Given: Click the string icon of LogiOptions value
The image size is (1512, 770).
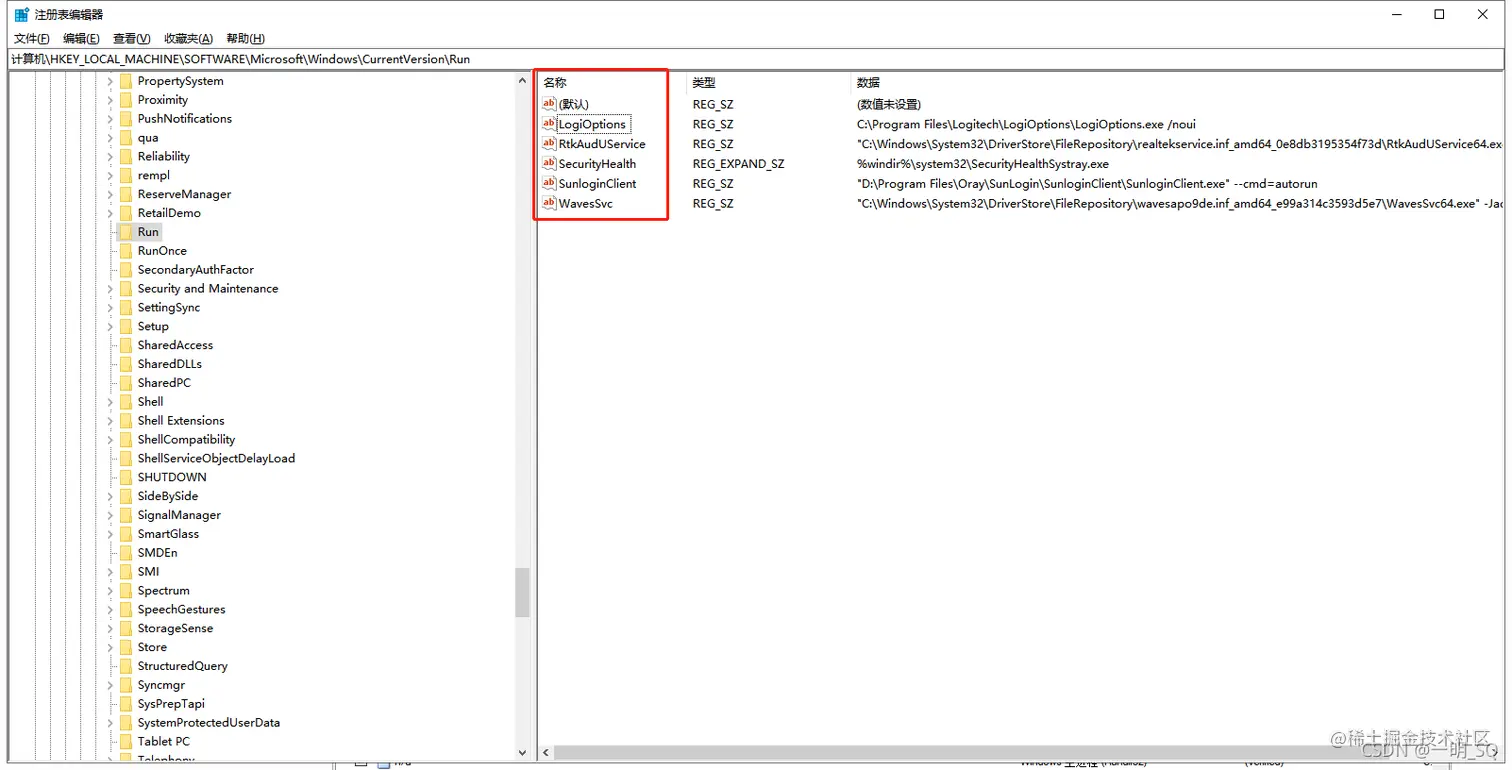Looking at the screenshot, I should [x=549, y=124].
